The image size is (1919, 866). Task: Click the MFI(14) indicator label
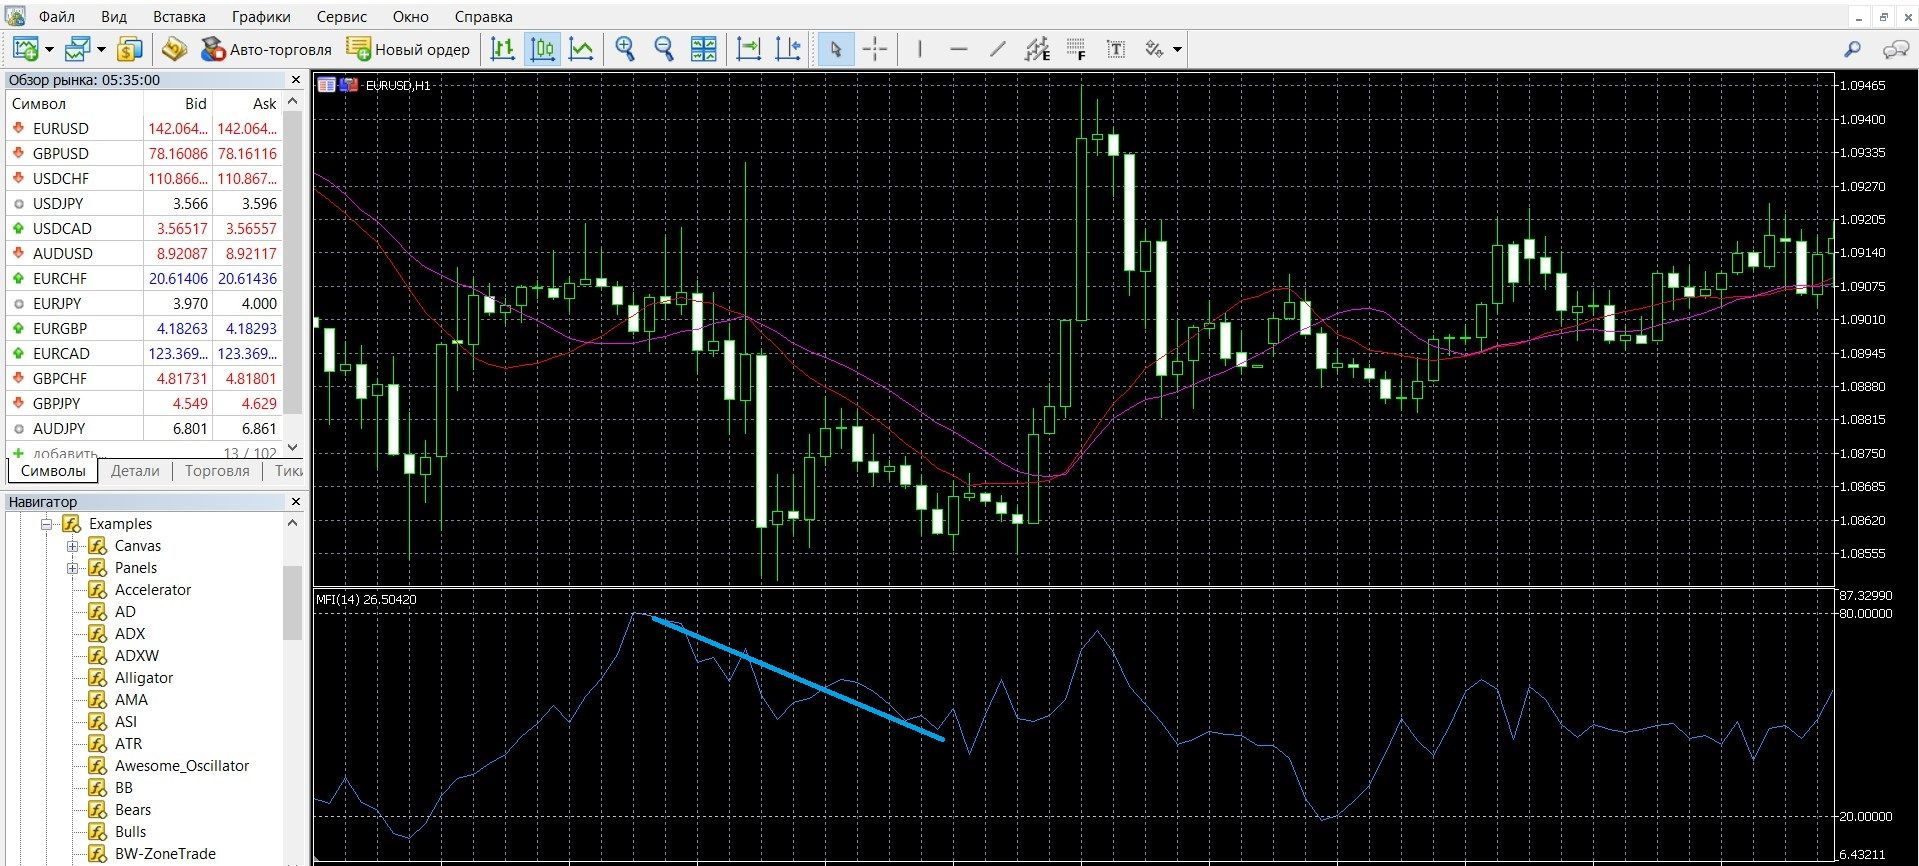pos(366,599)
